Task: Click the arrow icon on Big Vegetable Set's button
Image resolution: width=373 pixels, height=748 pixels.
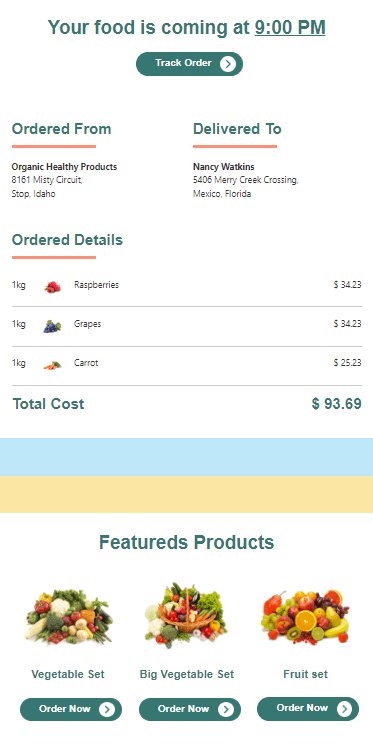Action: click(226, 710)
